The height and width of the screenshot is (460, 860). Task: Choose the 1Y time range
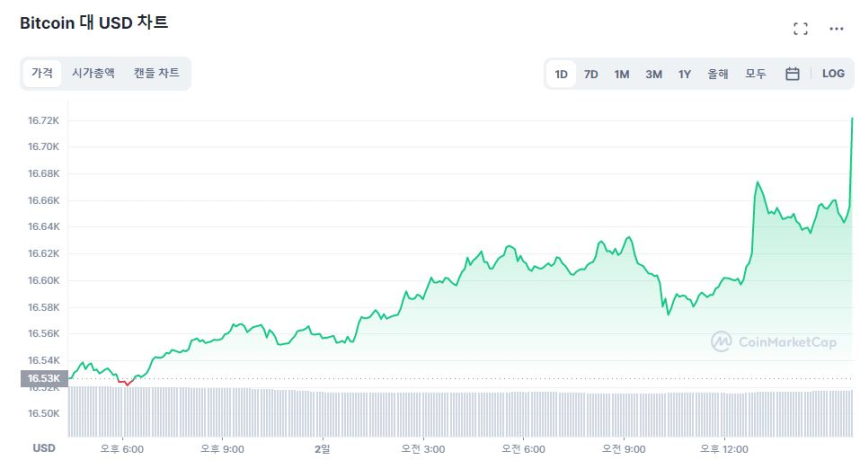pyautogui.click(x=685, y=74)
